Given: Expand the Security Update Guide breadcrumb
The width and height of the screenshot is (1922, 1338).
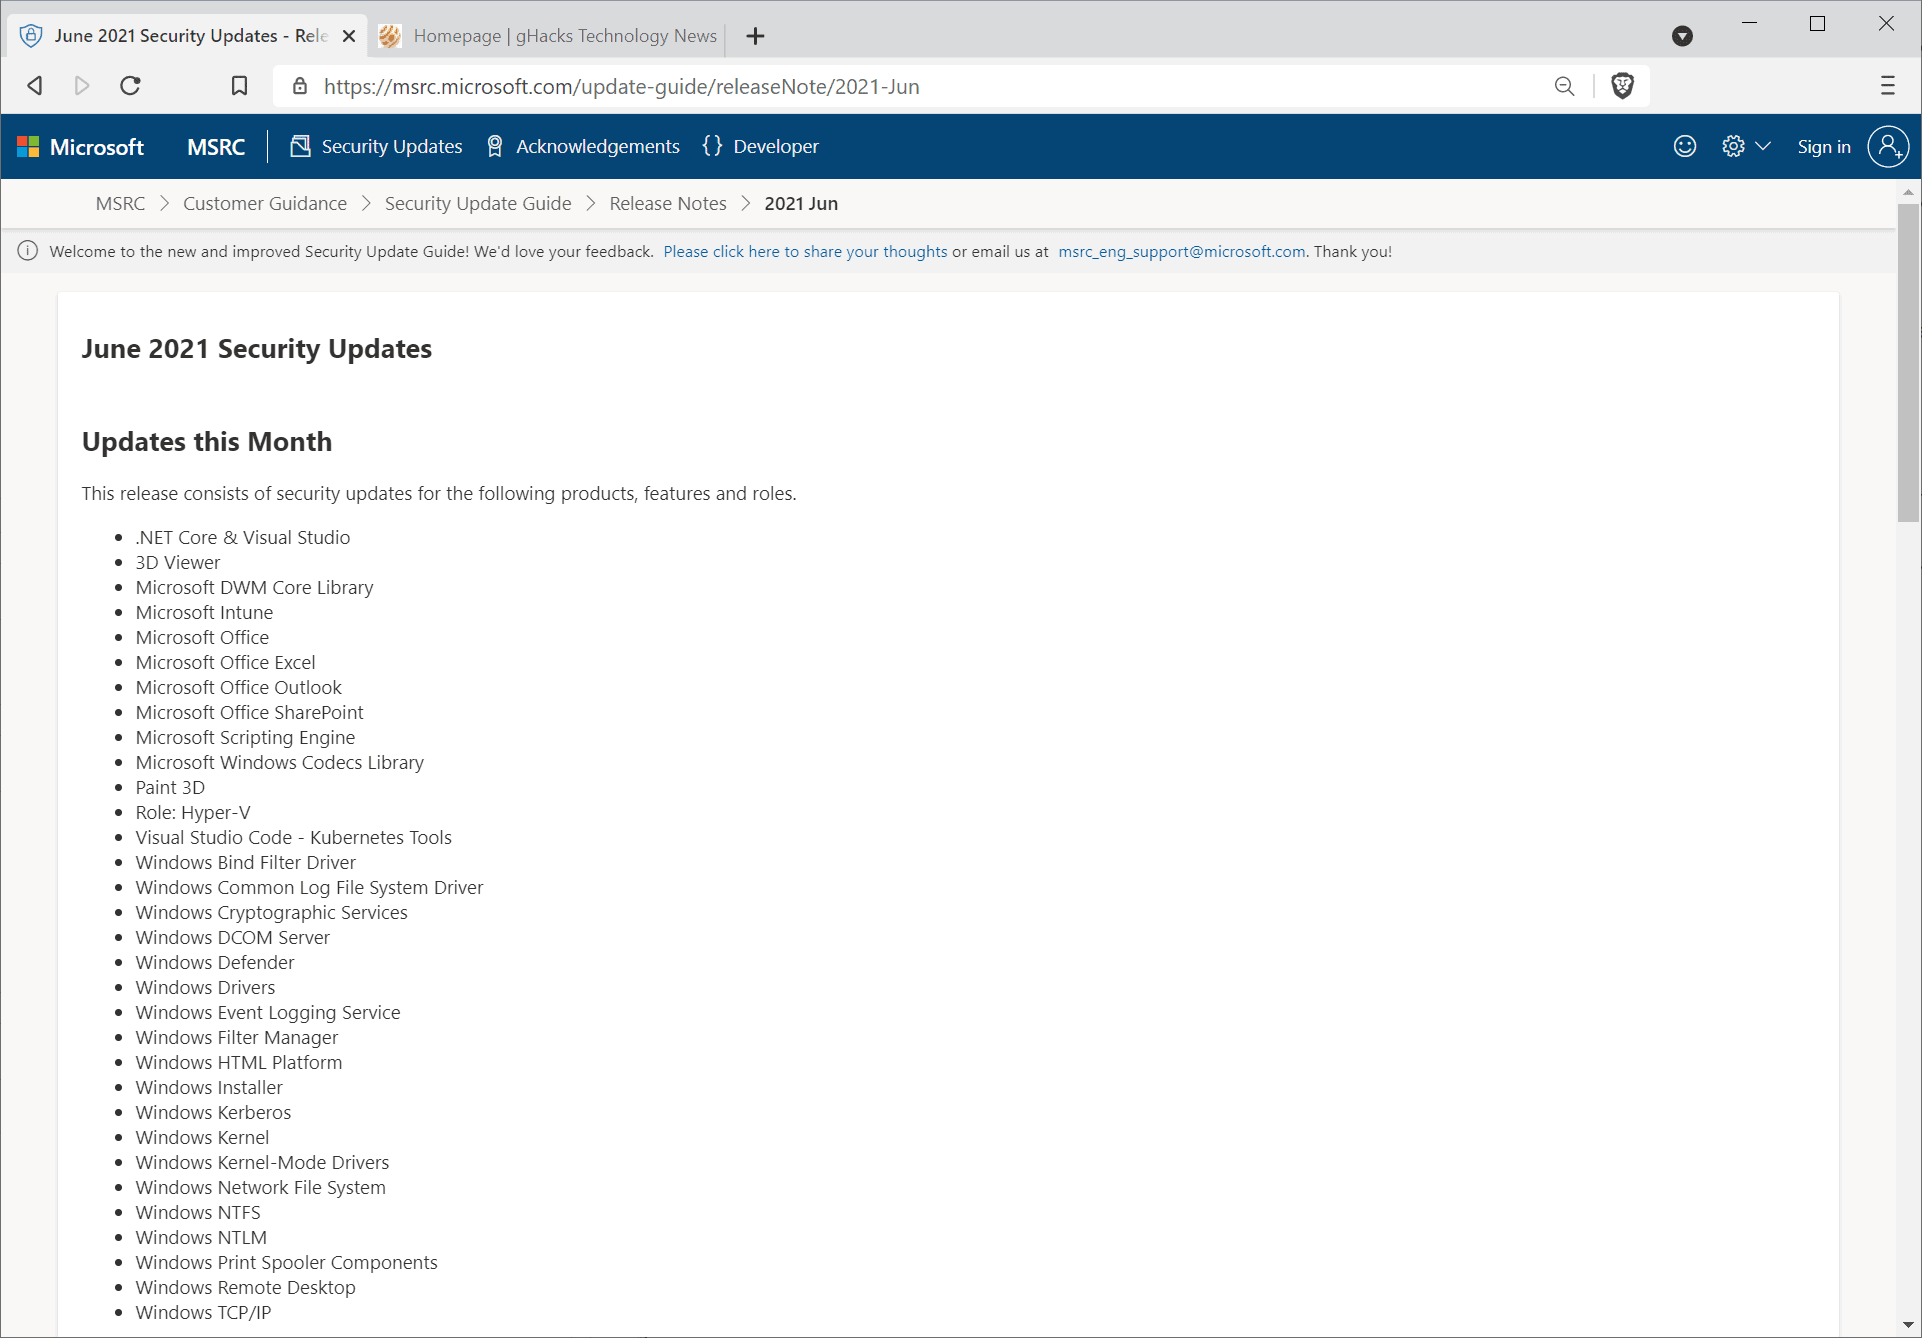Looking at the screenshot, I should coord(478,203).
